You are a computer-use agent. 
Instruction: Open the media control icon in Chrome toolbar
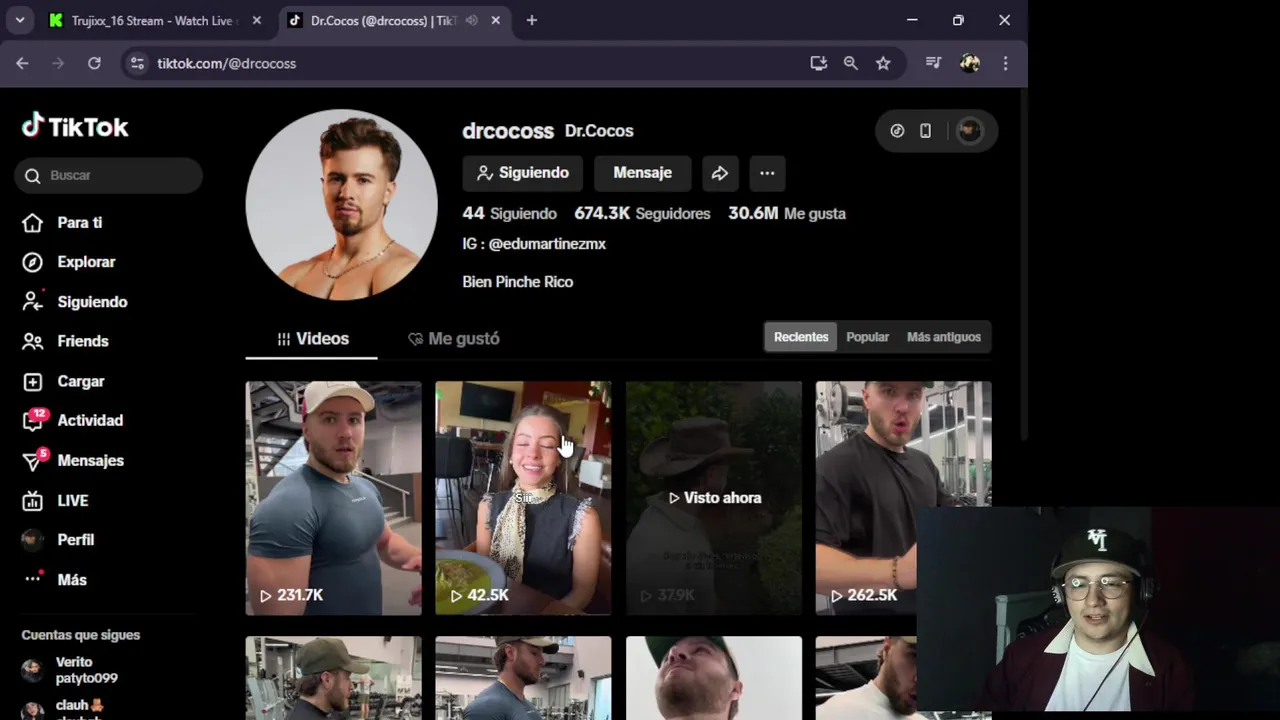[934, 63]
